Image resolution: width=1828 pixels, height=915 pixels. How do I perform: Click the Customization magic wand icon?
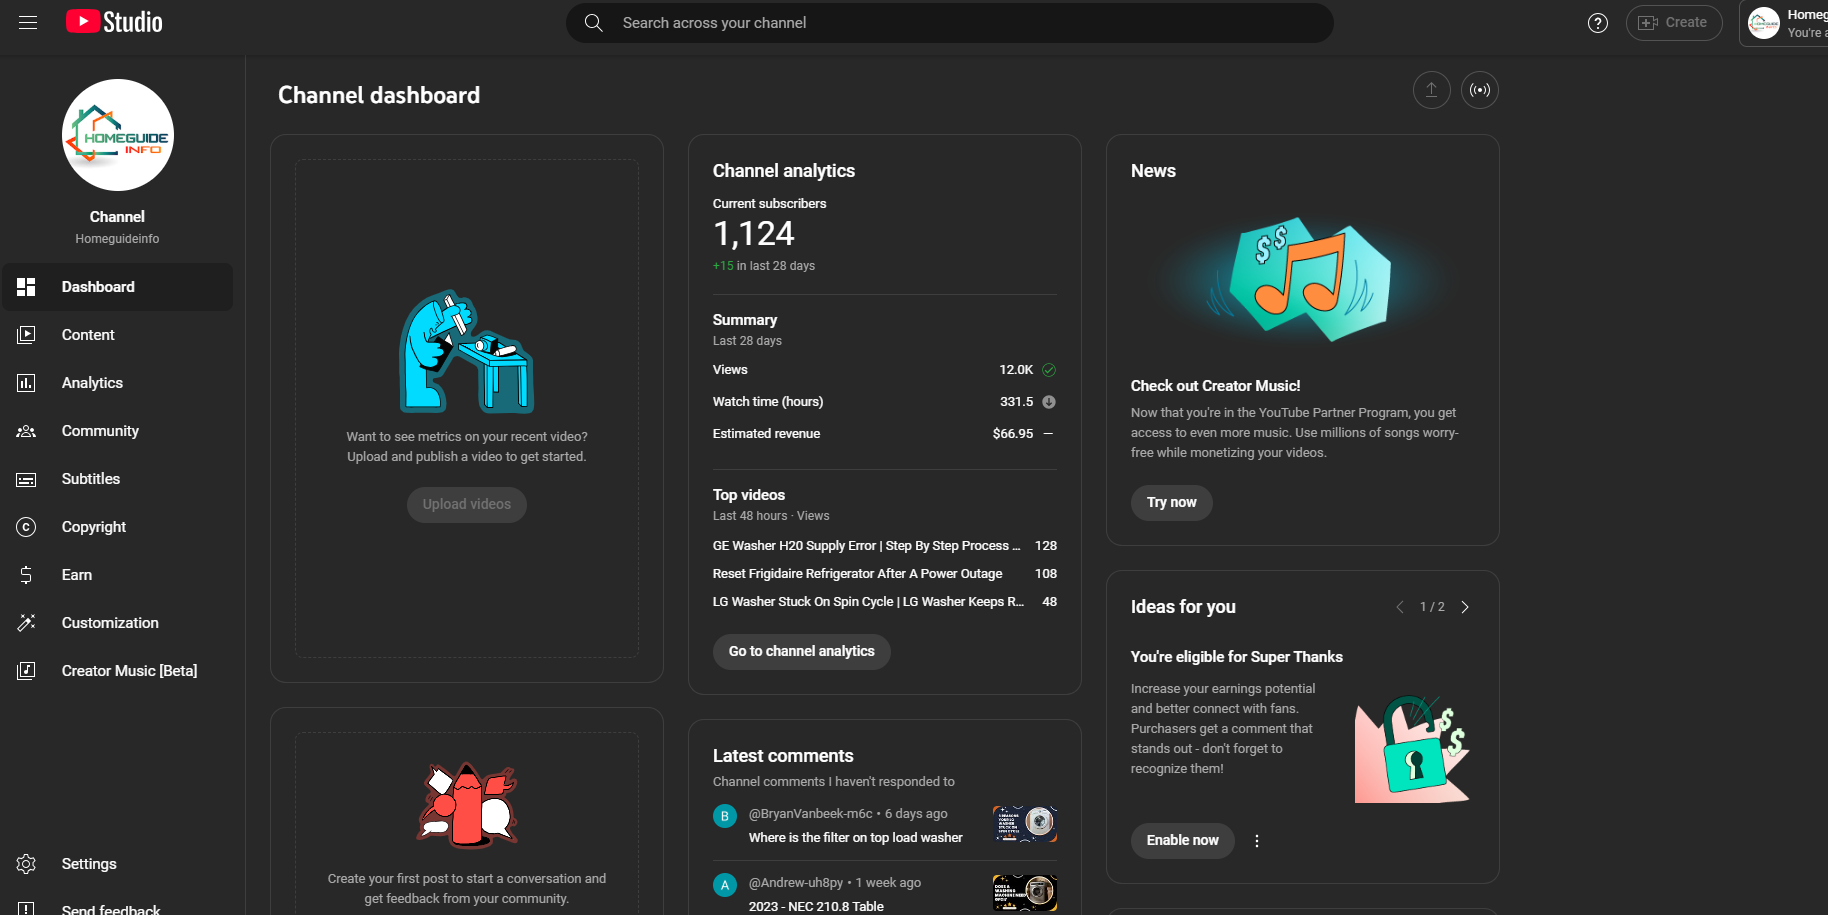tap(26, 623)
